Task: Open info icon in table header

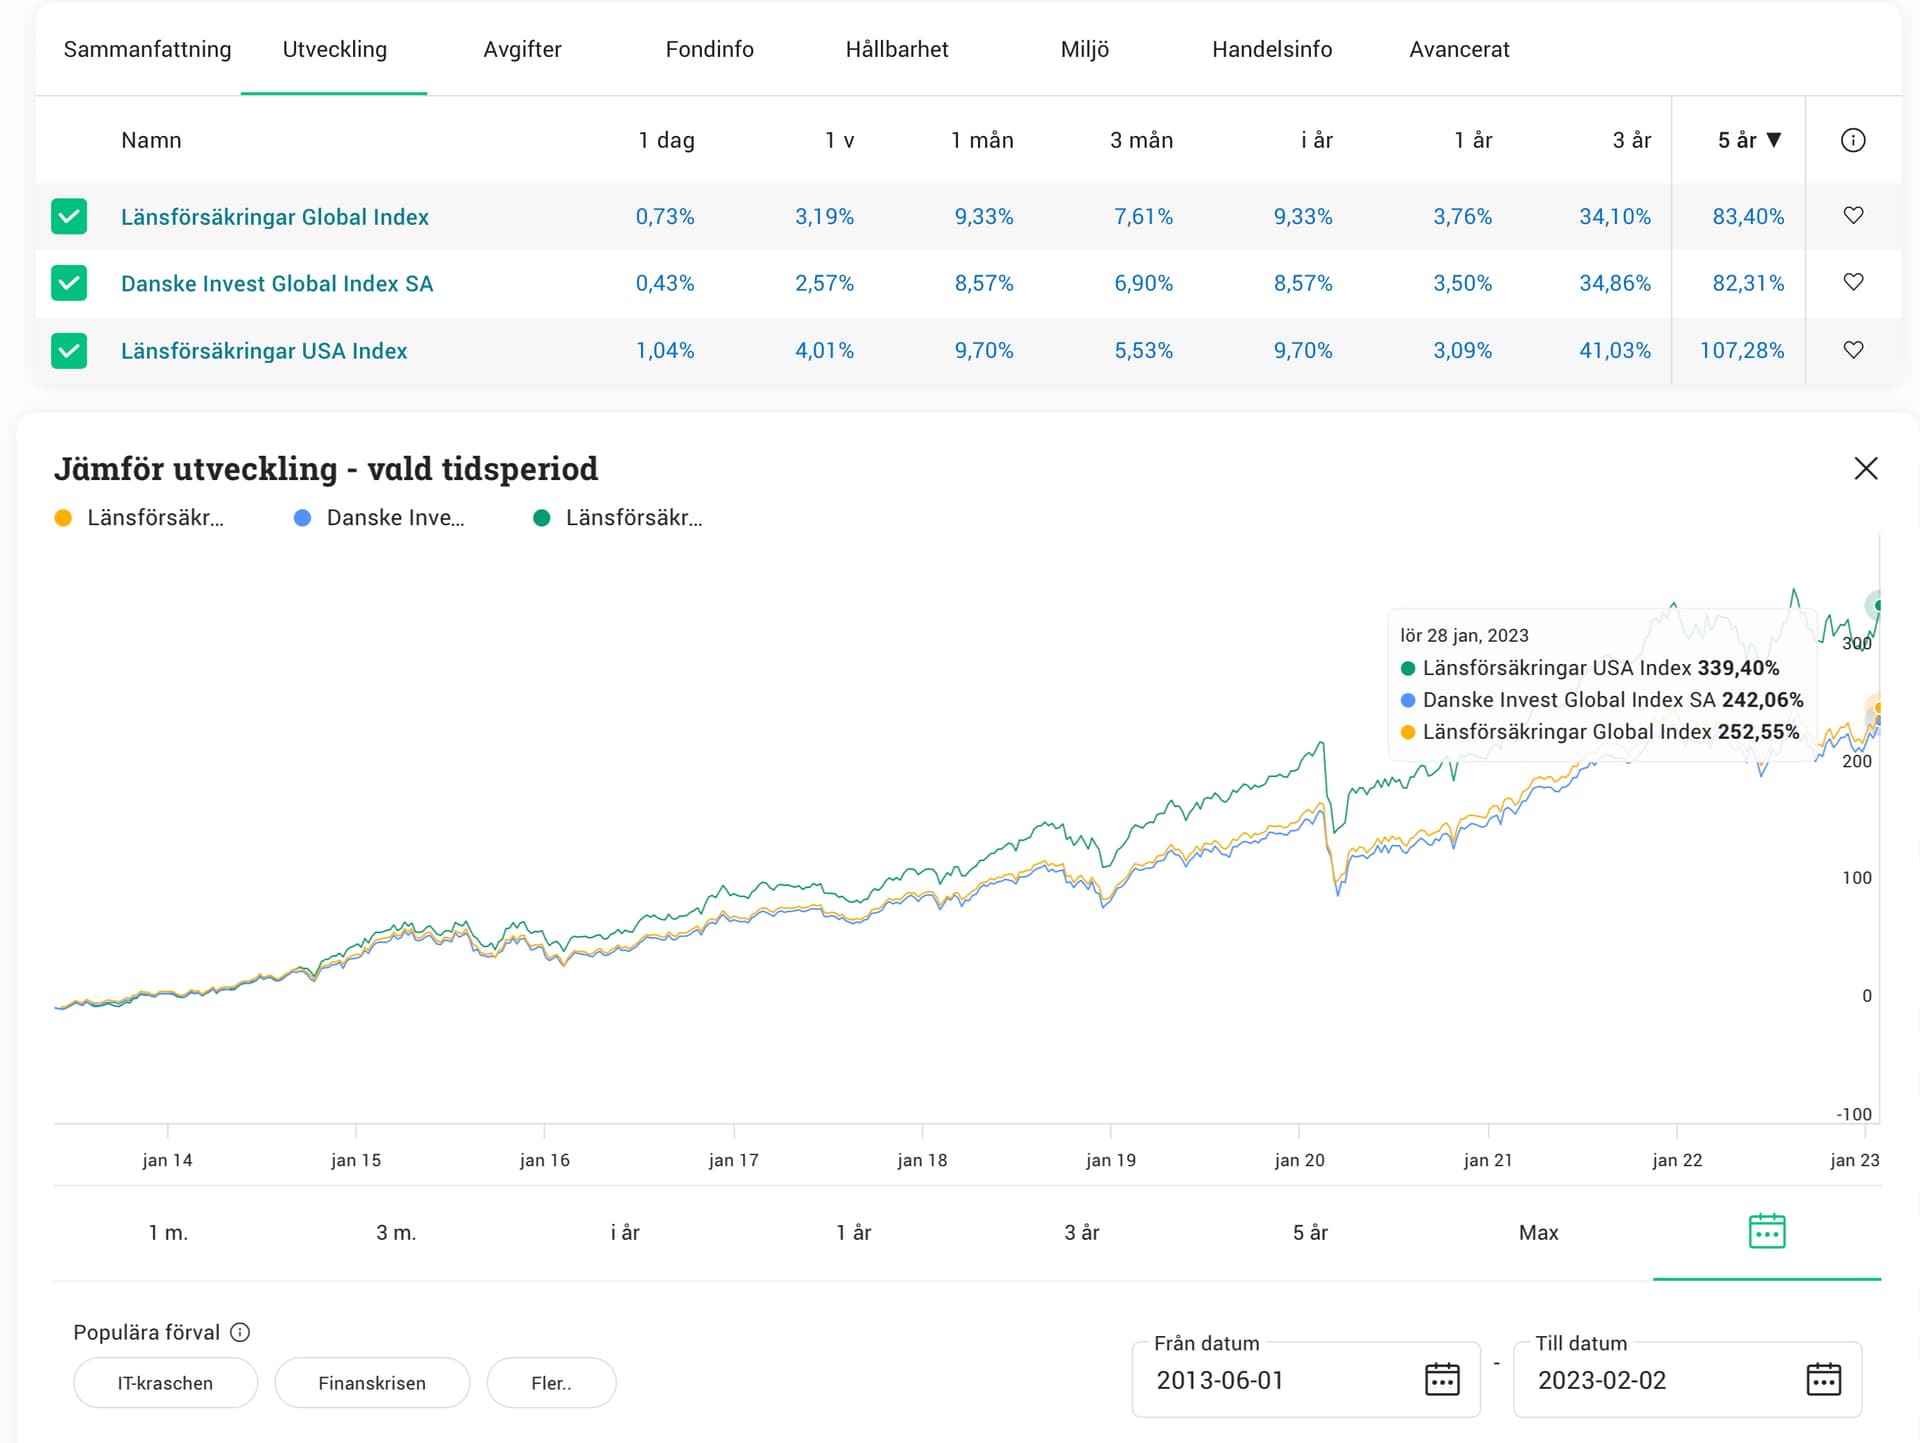Action: click(1853, 140)
